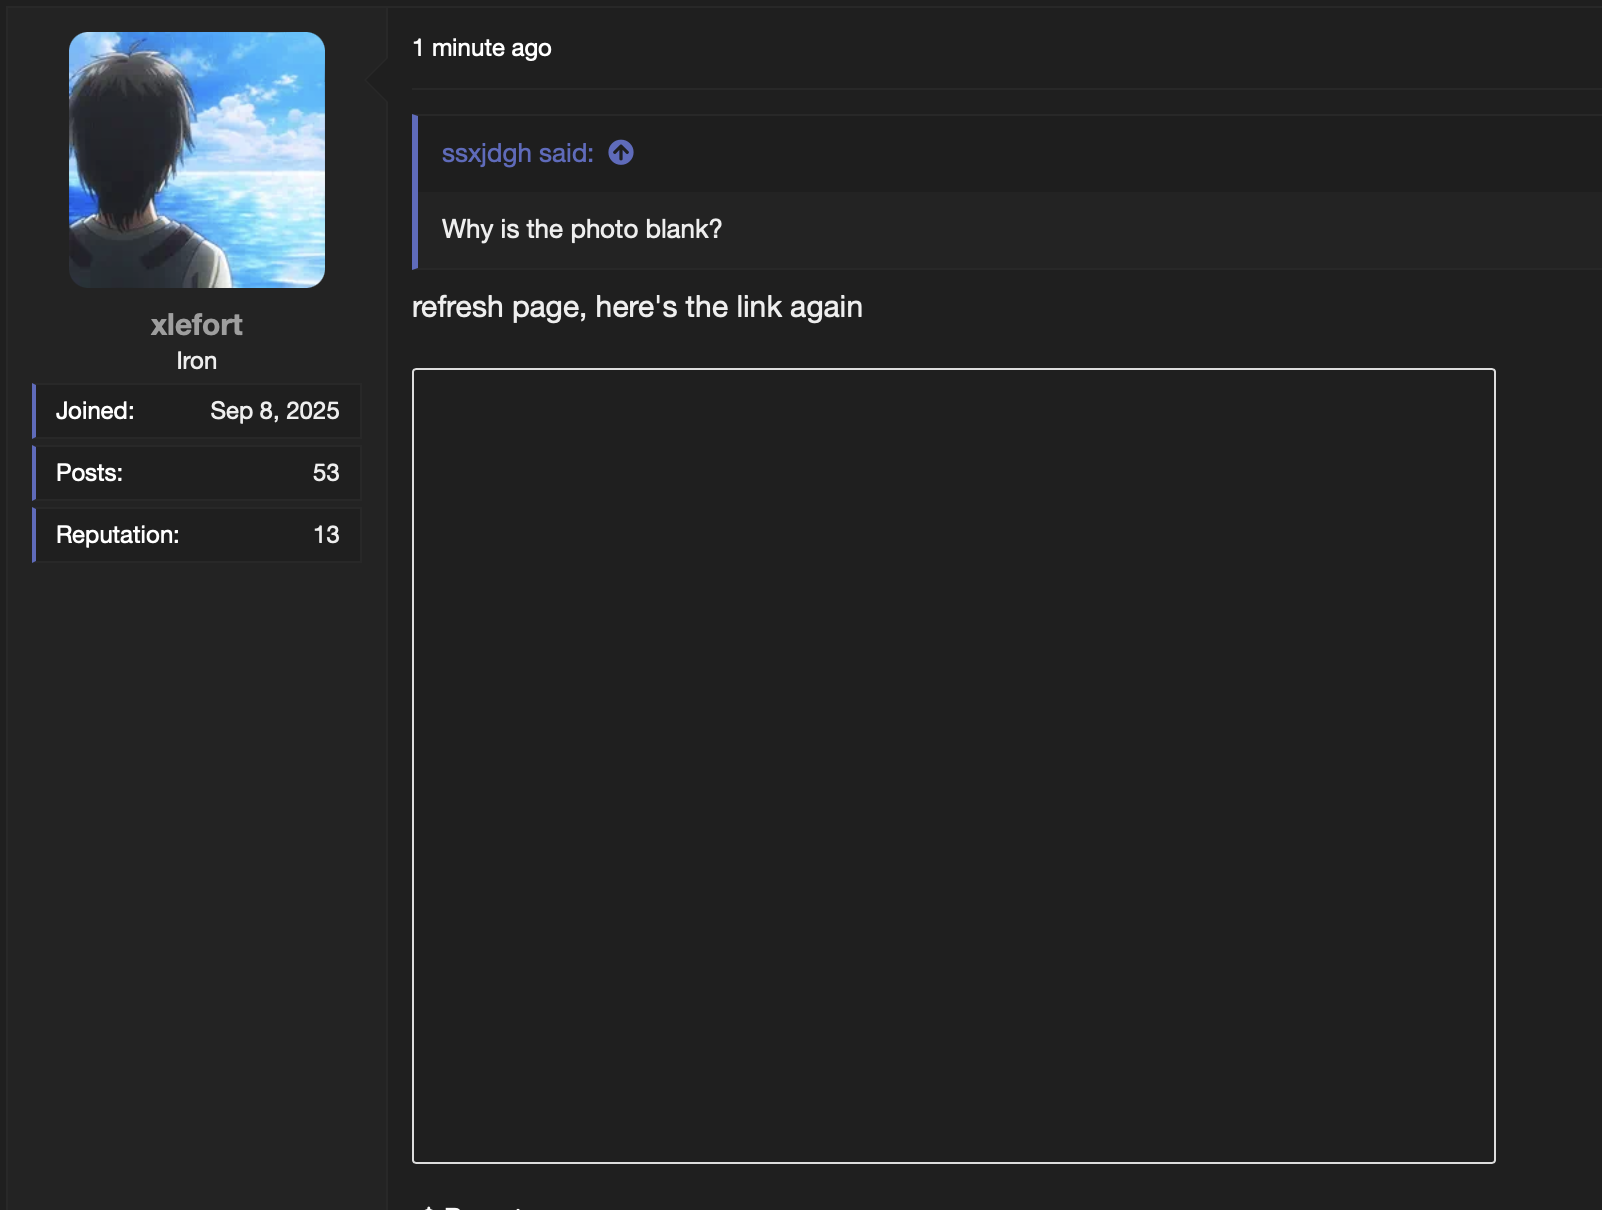
Task: Click the username xlefort above the stats
Action: coord(196,324)
